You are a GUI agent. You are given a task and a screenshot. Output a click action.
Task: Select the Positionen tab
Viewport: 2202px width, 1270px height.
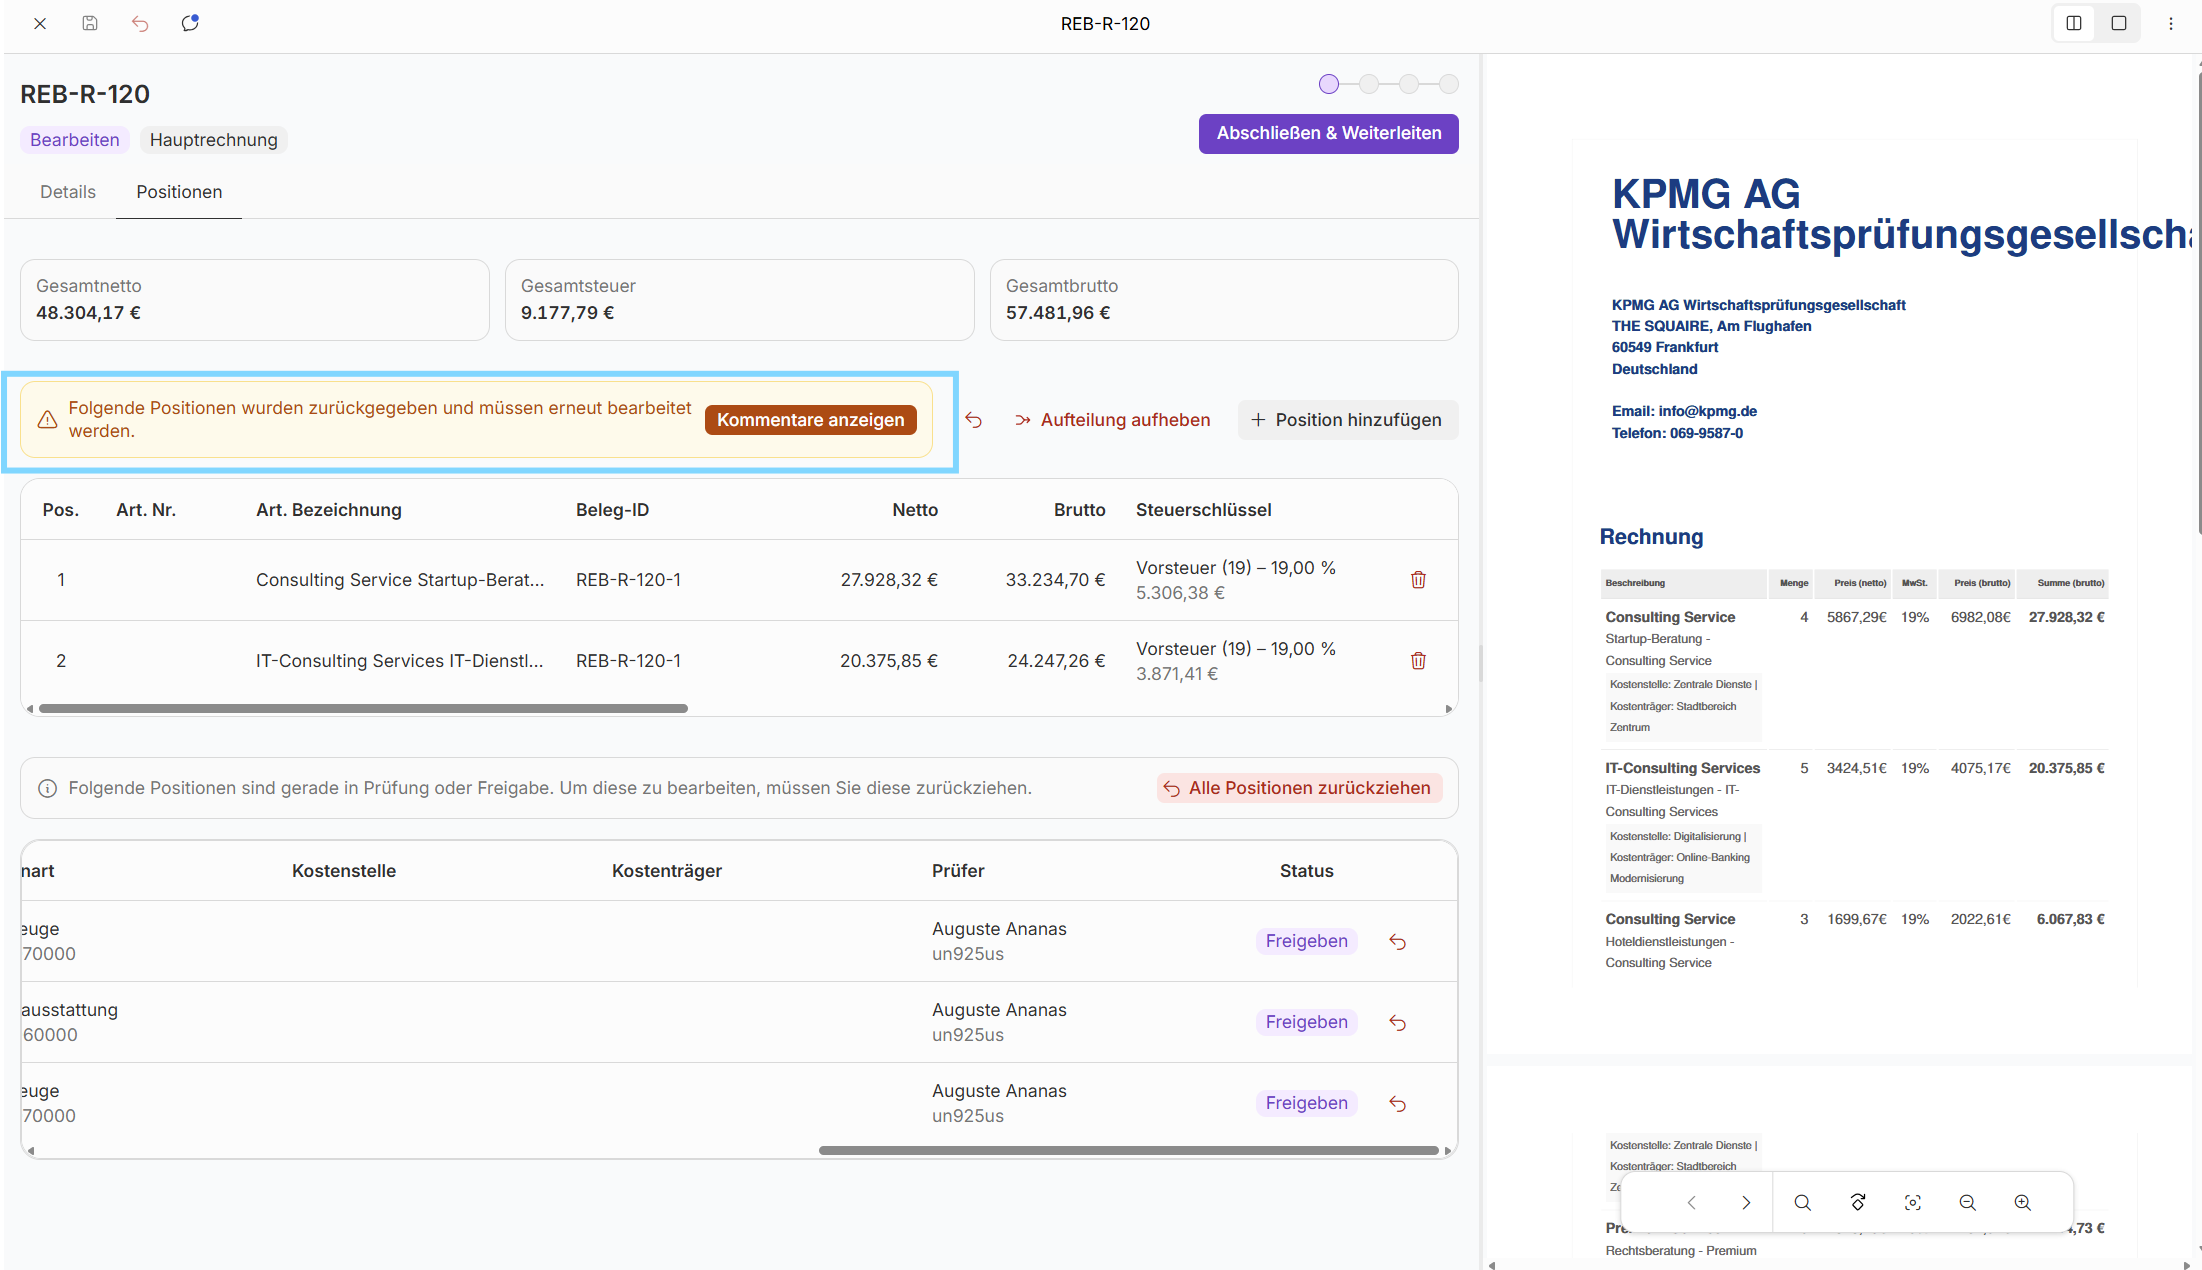(179, 192)
